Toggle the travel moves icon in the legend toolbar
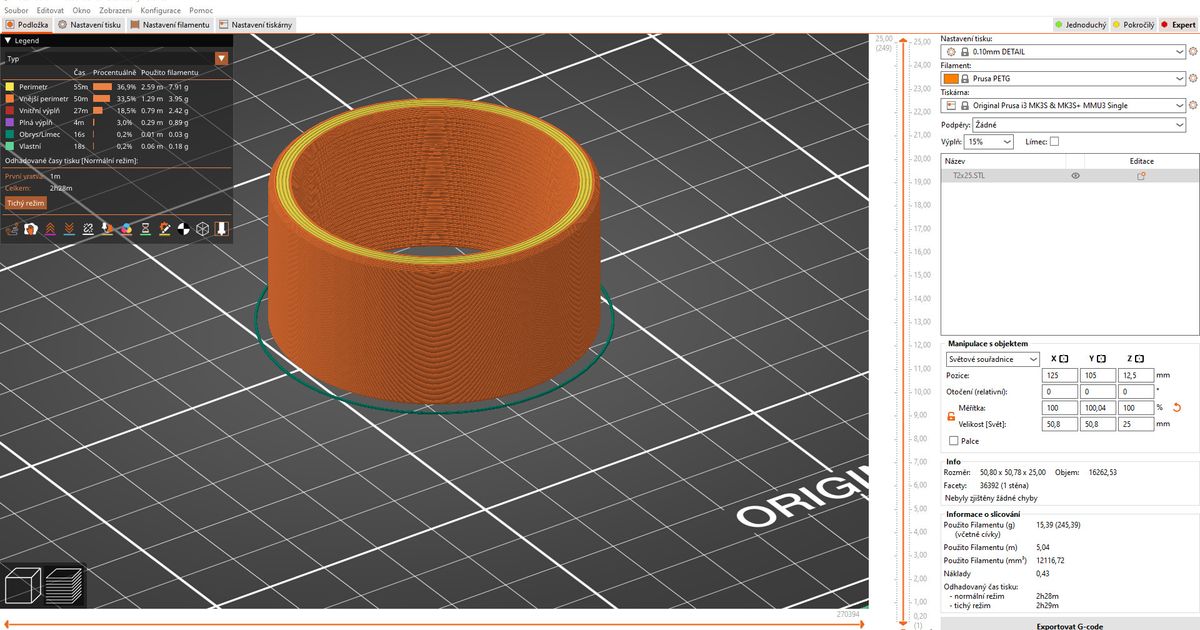Viewport: 1200px width, 630px height. click(x=12, y=229)
